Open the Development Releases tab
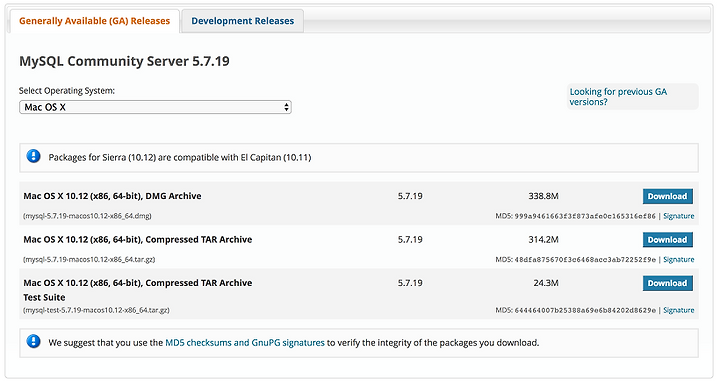 click(242, 21)
